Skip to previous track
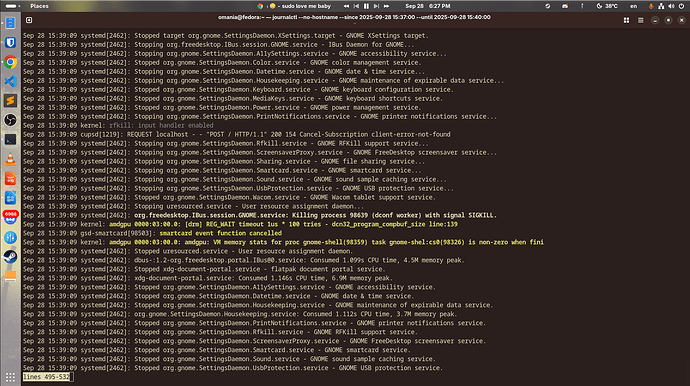Screen dimensions: 690x386 tap(356, 6)
